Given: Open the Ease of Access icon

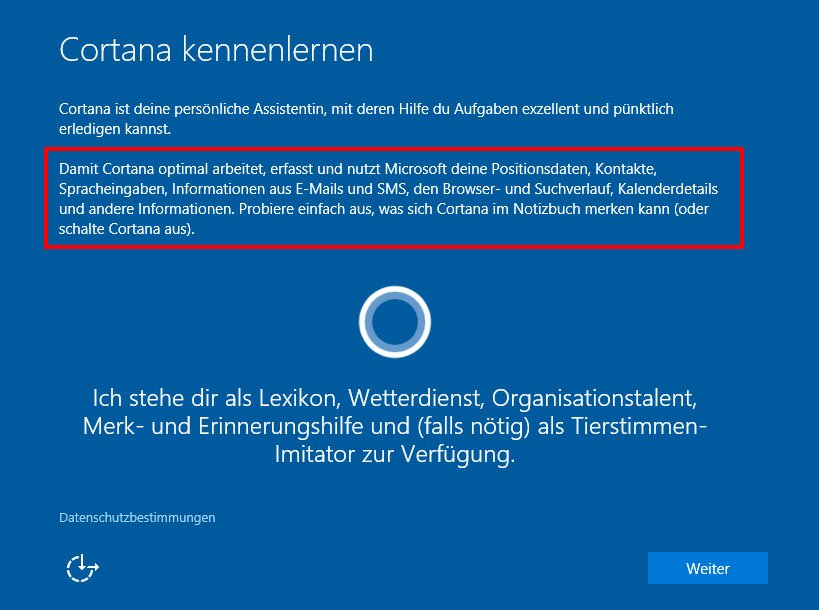Looking at the screenshot, I should [83, 568].
